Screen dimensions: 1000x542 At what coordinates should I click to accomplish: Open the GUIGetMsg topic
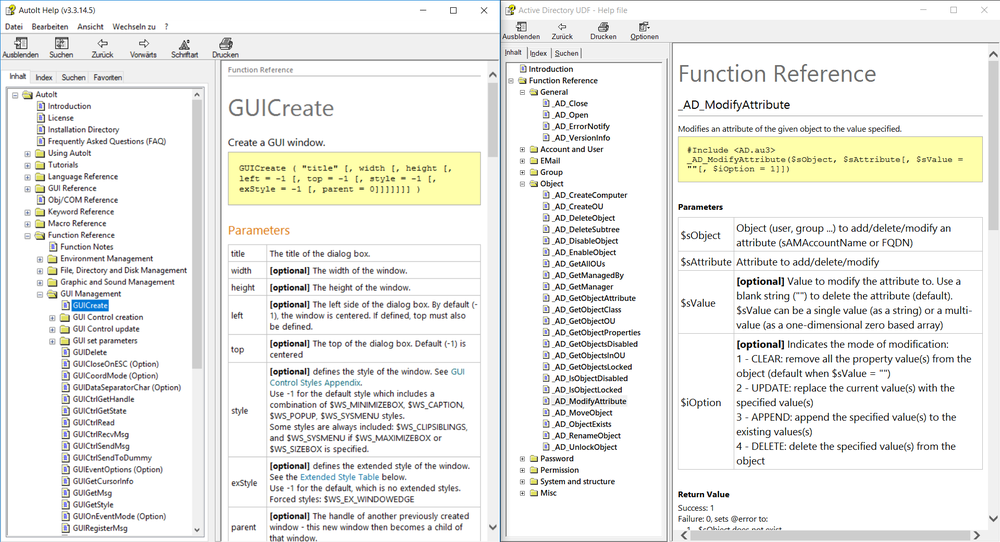[x=92, y=493]
